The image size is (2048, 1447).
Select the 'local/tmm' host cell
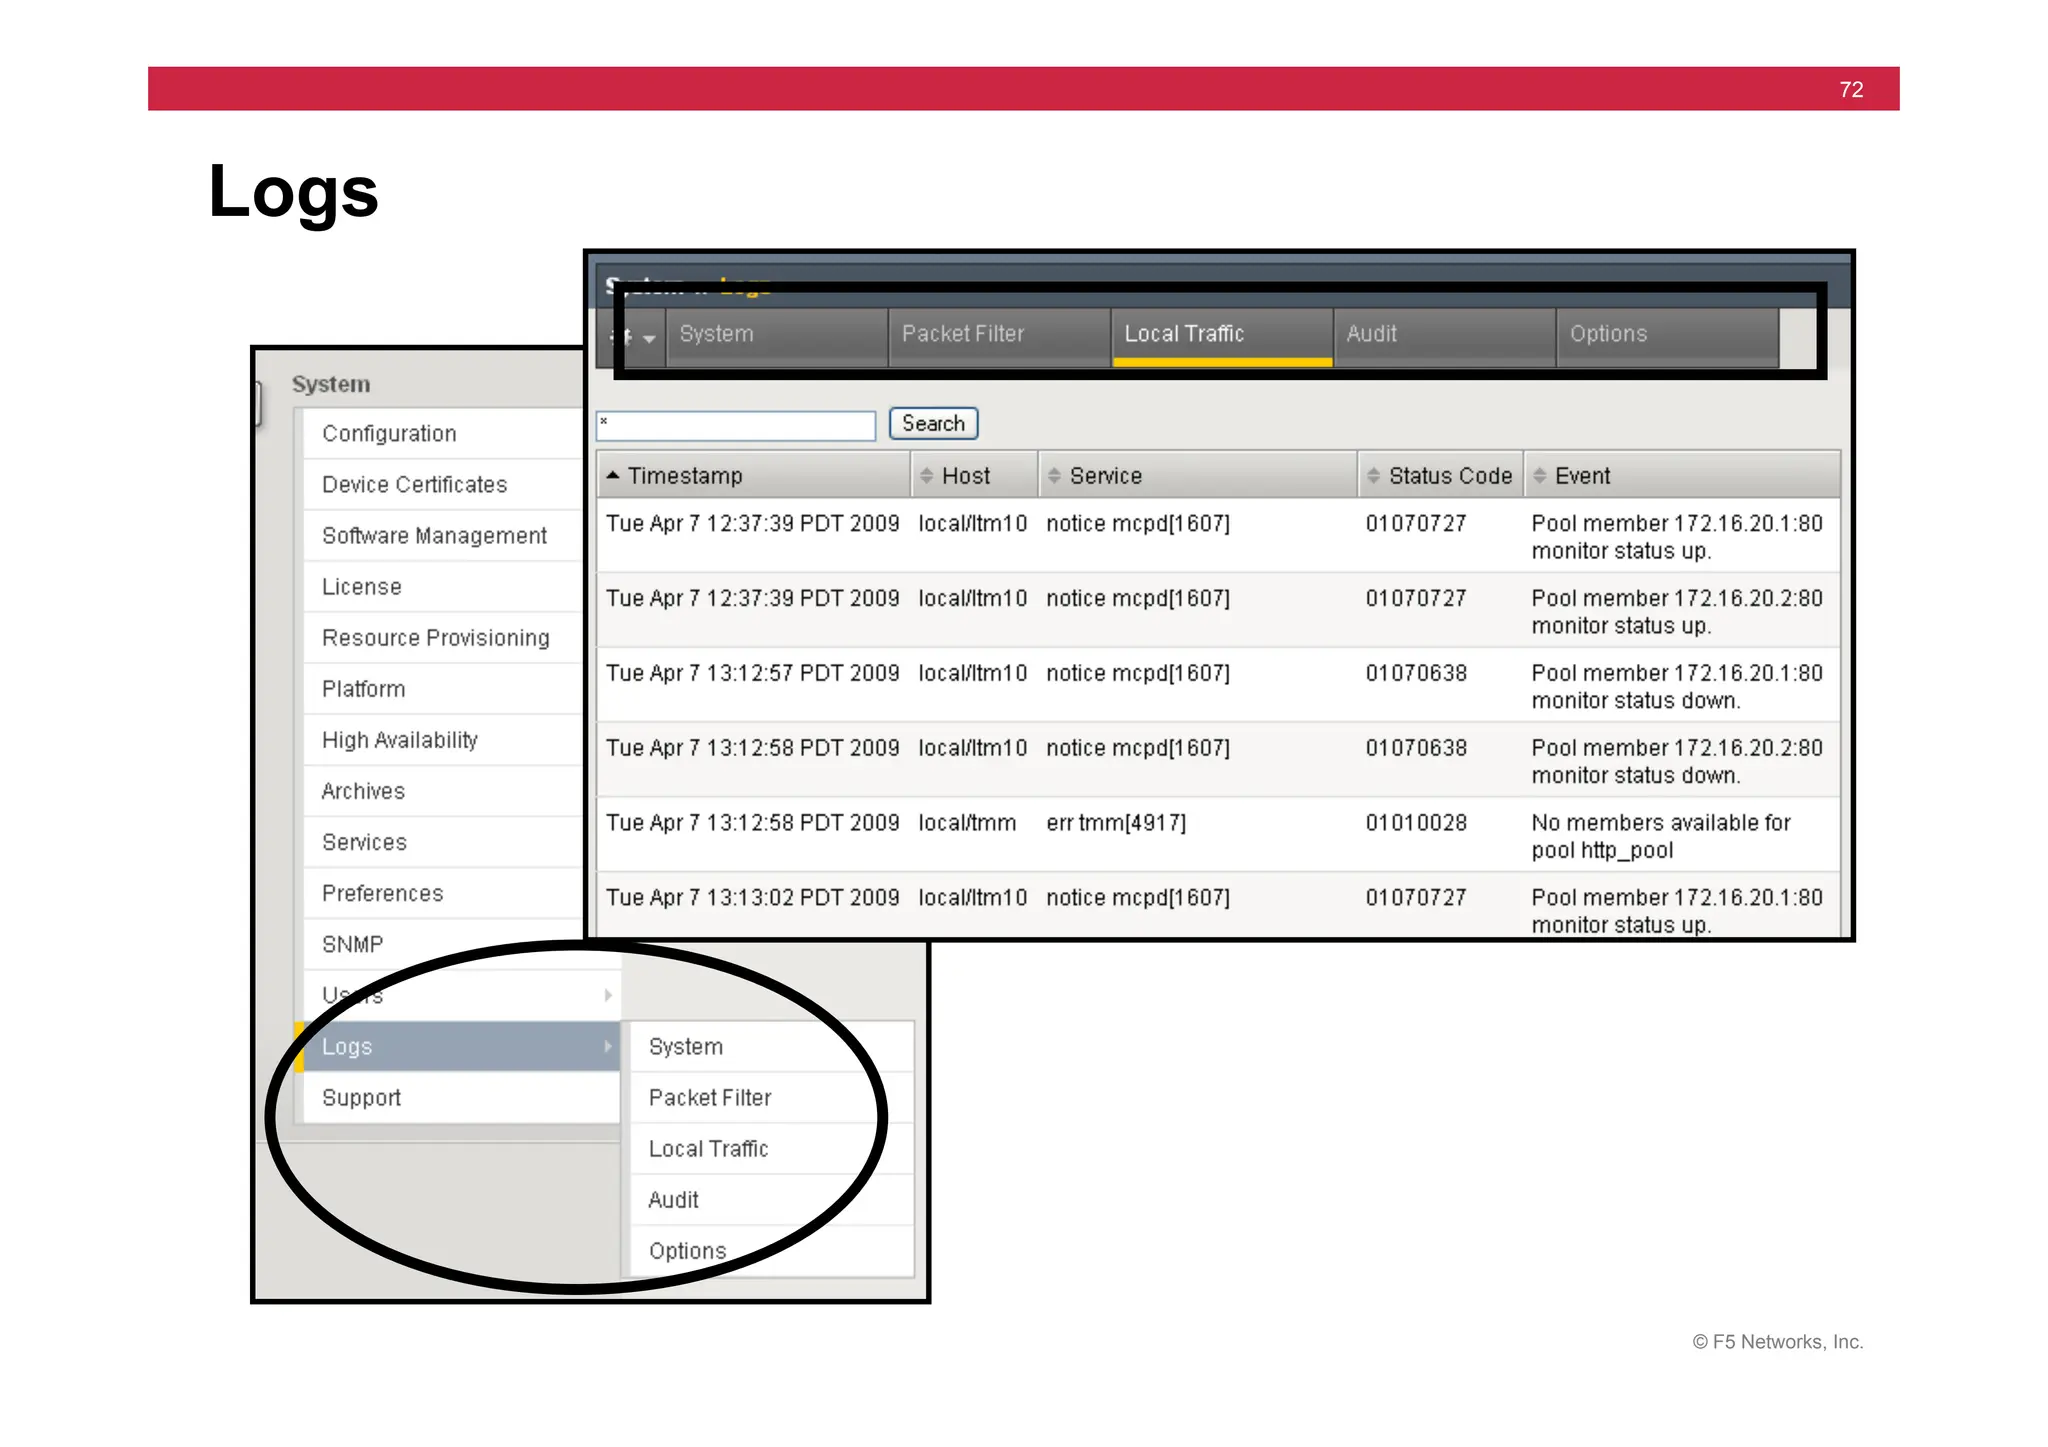pyautogui.click(x=967, y=823)
